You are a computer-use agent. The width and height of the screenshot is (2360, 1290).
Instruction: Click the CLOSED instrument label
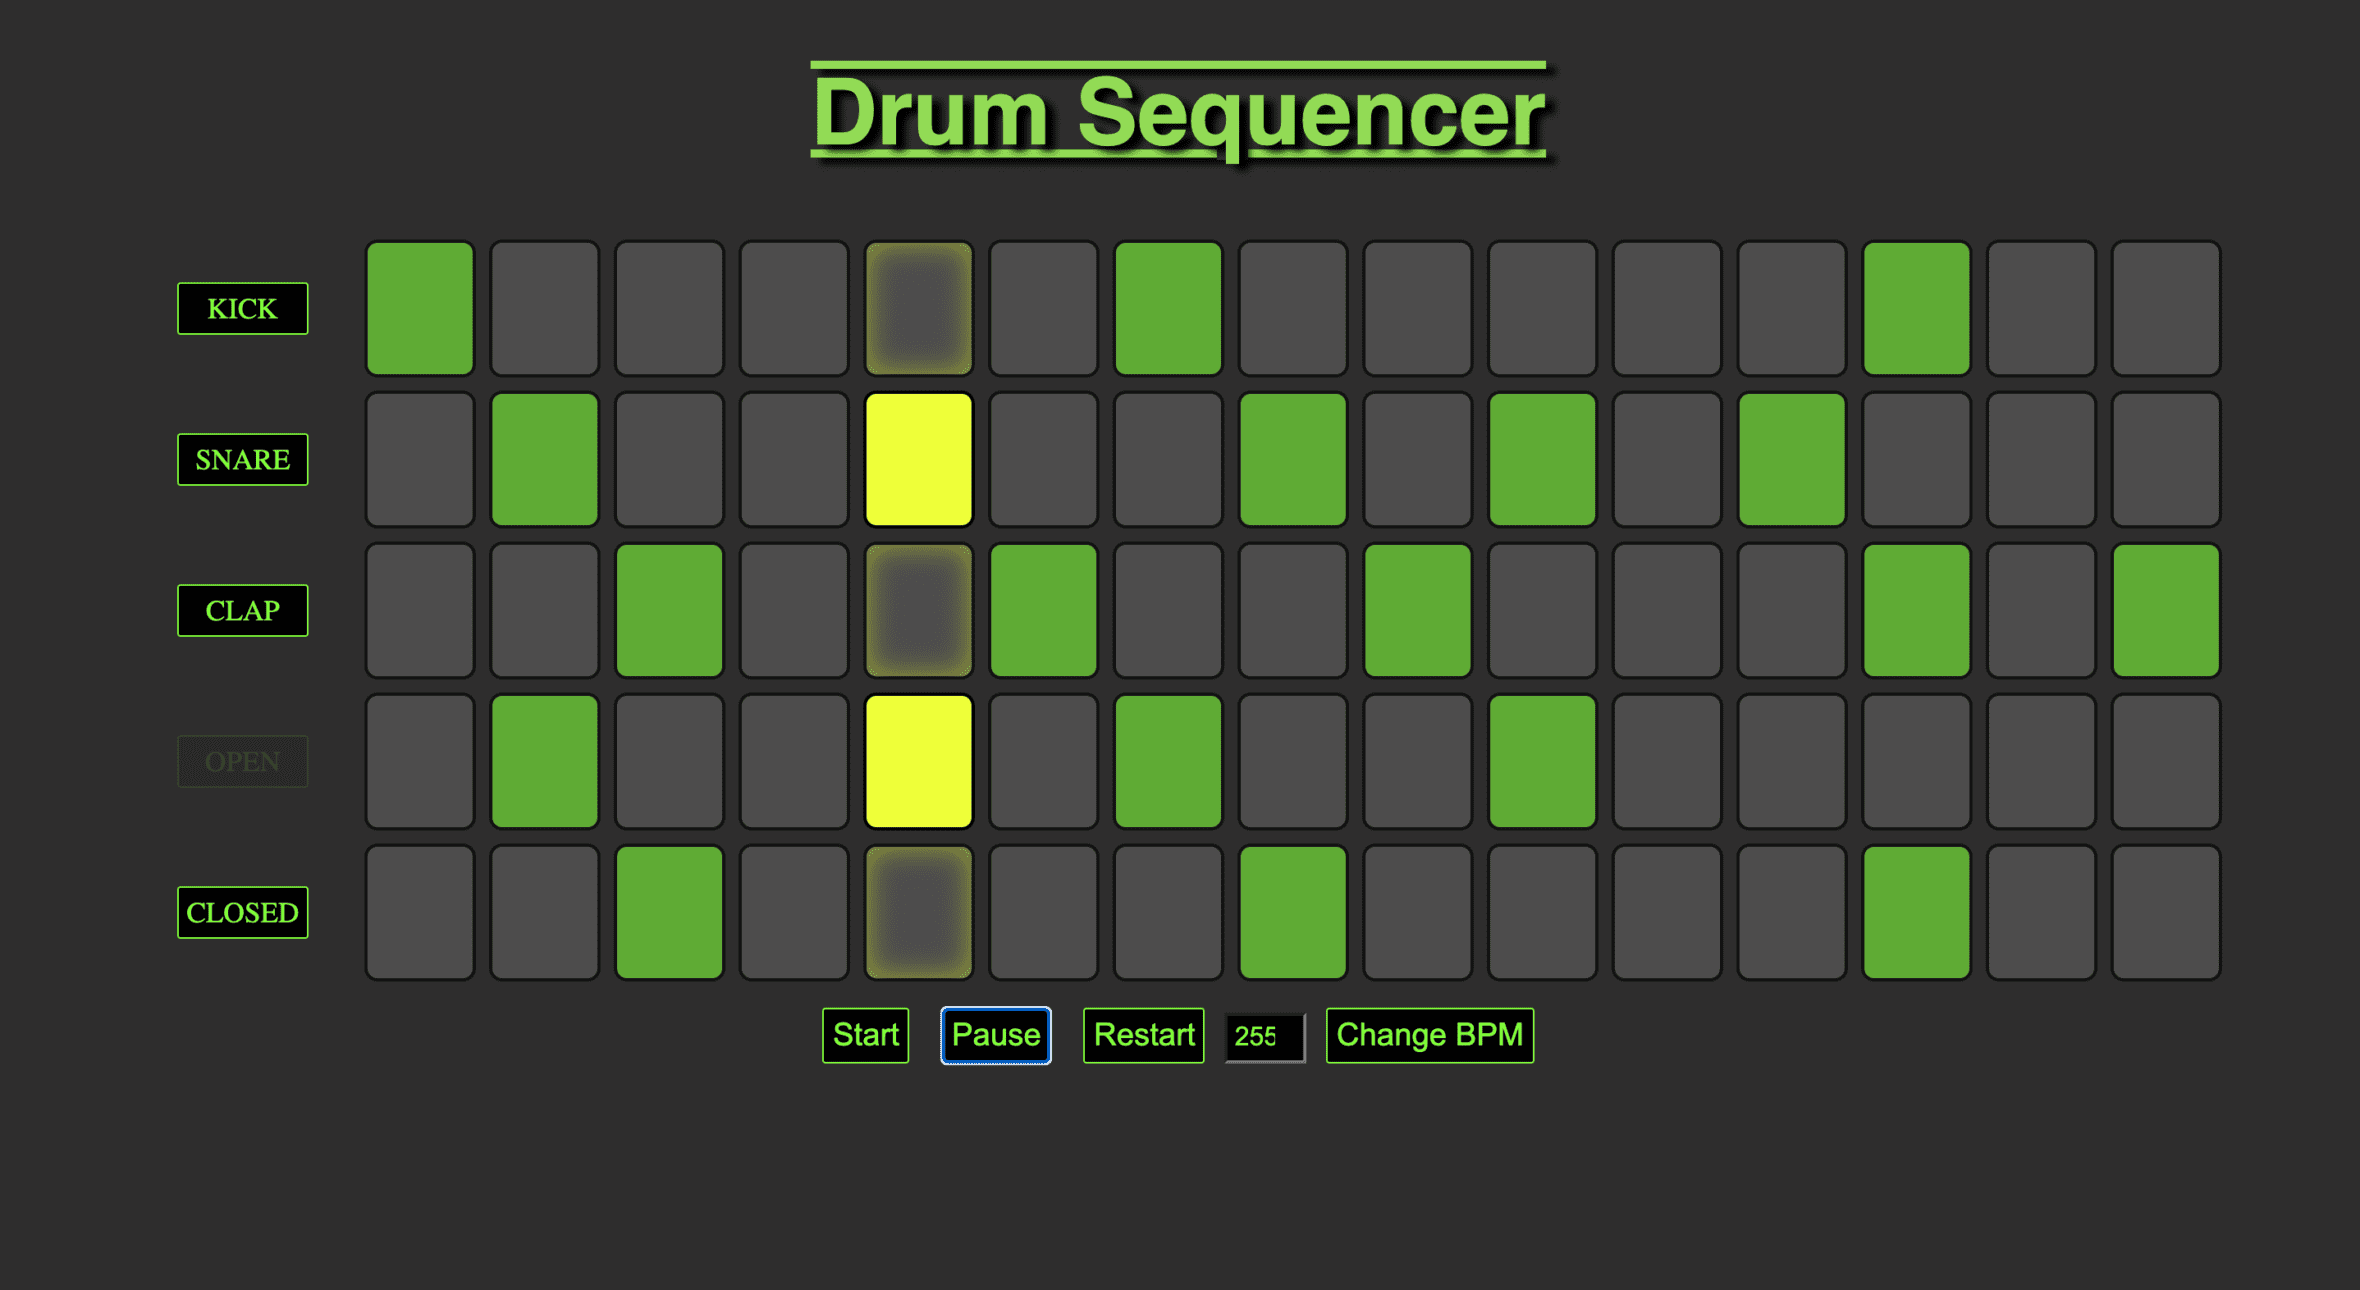click(x=243, y=912)
